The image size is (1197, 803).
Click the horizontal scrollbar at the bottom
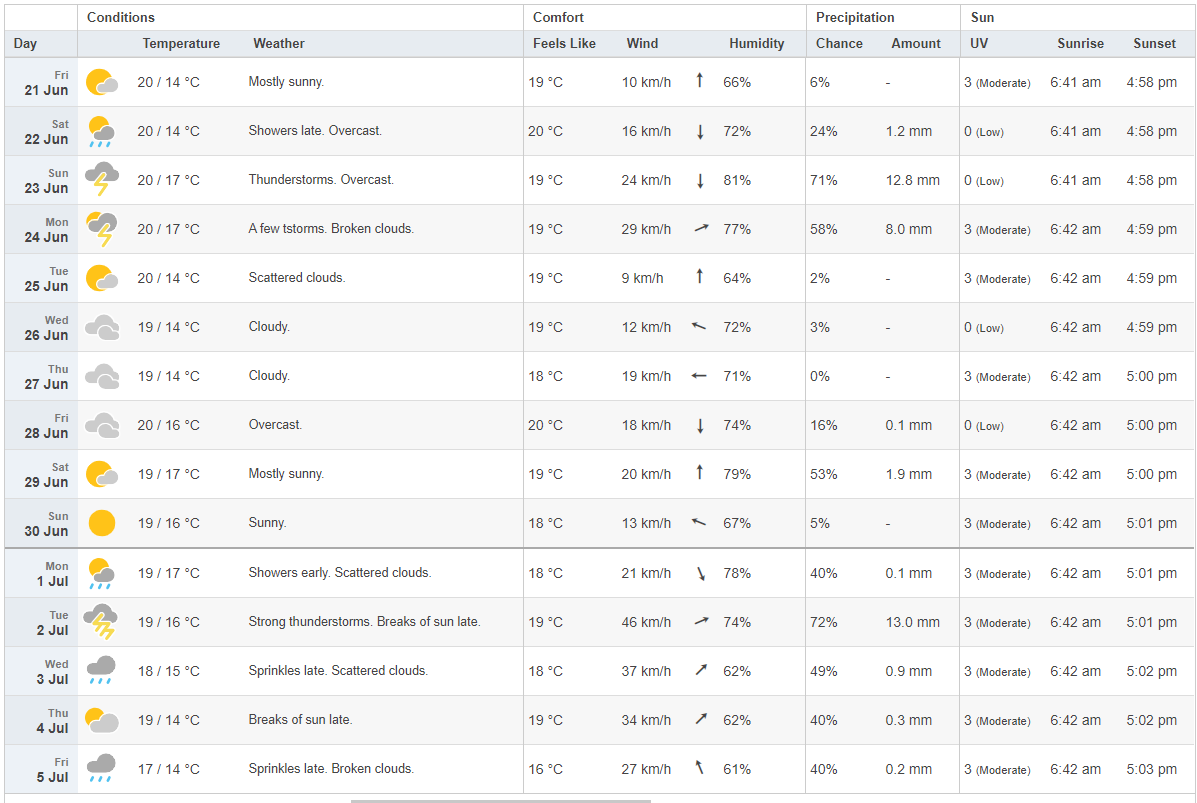click(500, 800)
